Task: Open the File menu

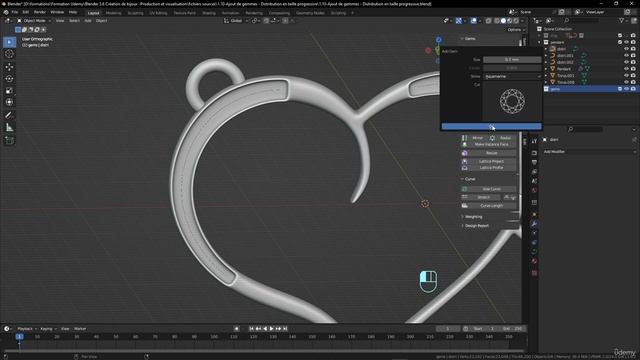Action: point(15,12)
